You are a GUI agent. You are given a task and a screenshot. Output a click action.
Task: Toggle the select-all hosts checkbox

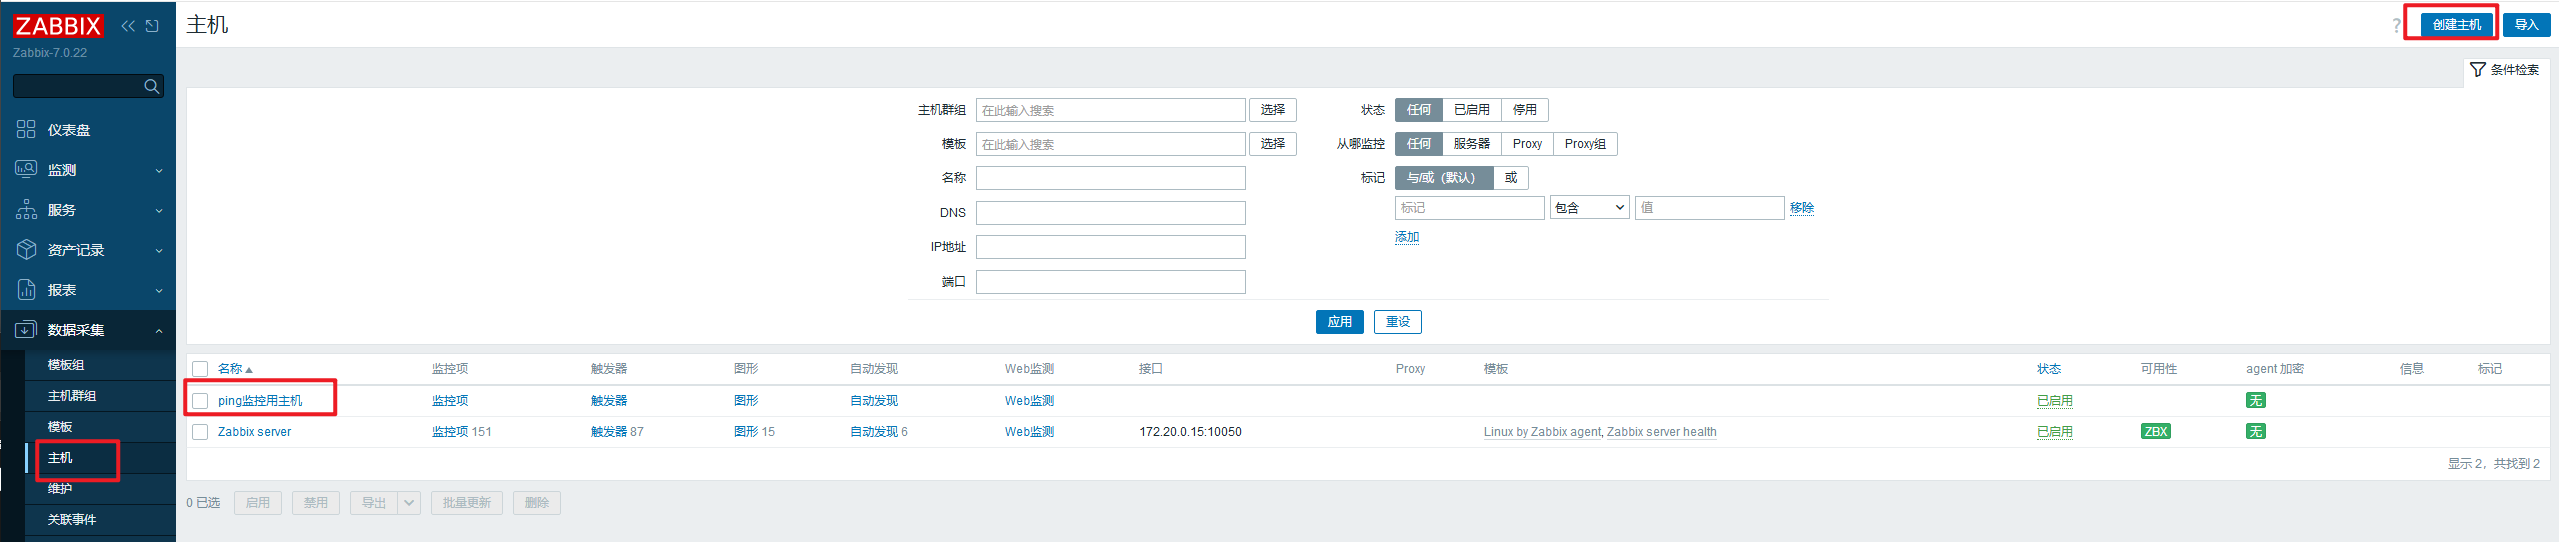pos(200,369)
